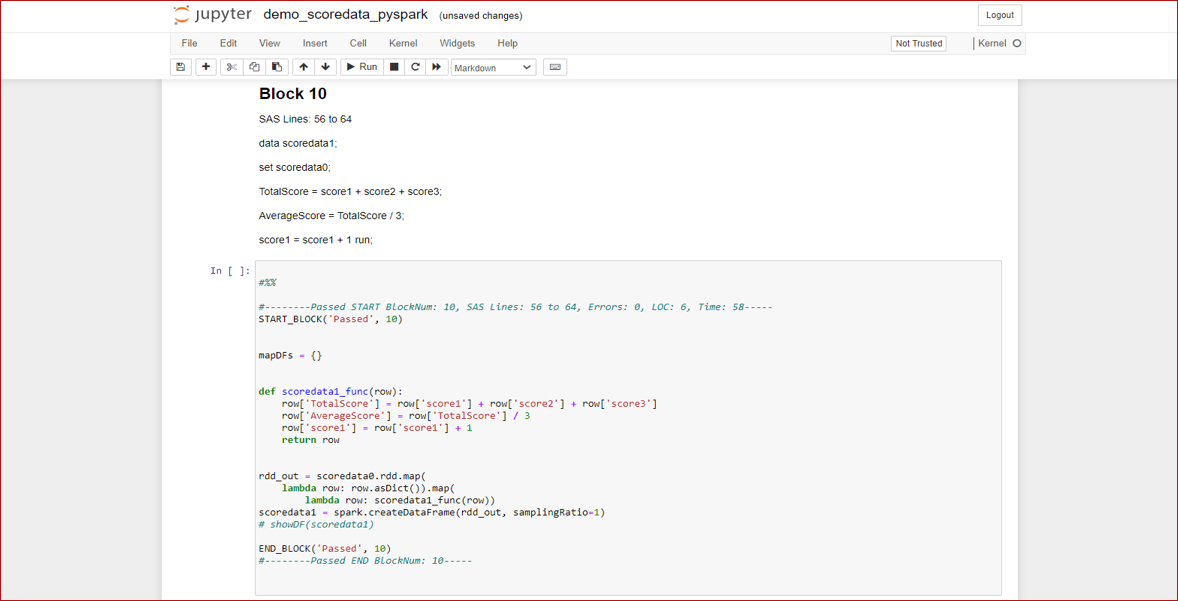Click the "In [ ]:" cell prompt
The height and width of the screenshot is (601, 1178).
click(230, 270)
